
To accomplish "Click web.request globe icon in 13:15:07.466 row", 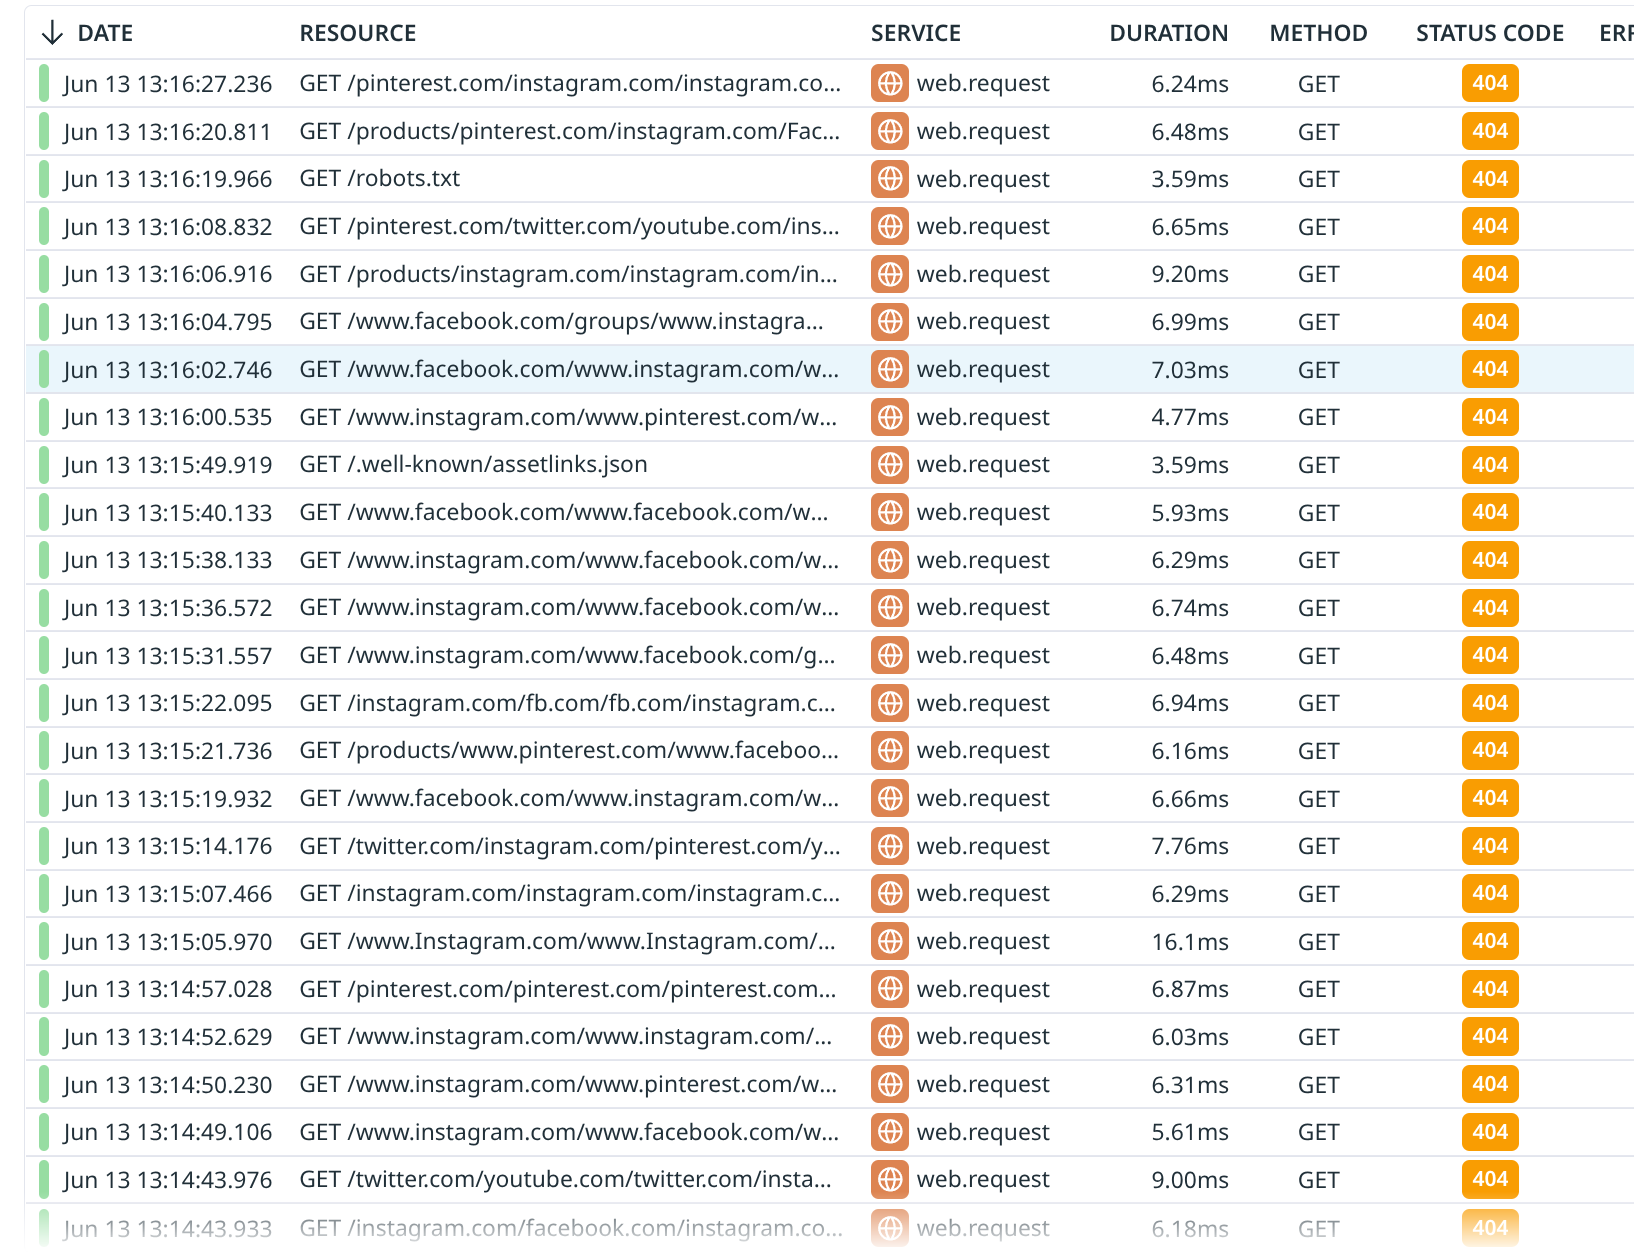I will click(890, 893).
